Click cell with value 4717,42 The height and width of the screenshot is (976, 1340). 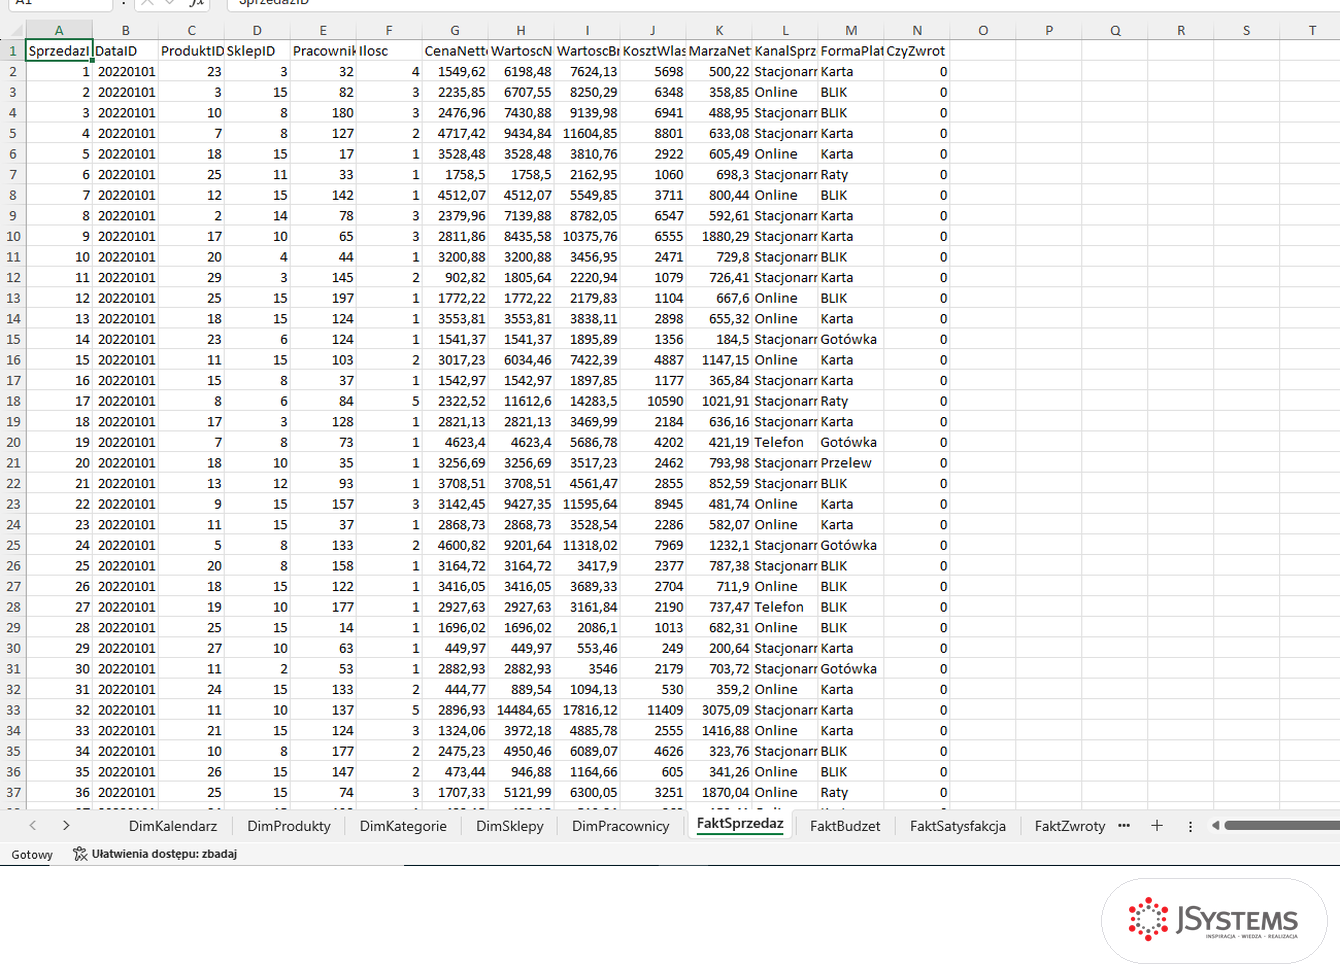(x=455, y=133)
